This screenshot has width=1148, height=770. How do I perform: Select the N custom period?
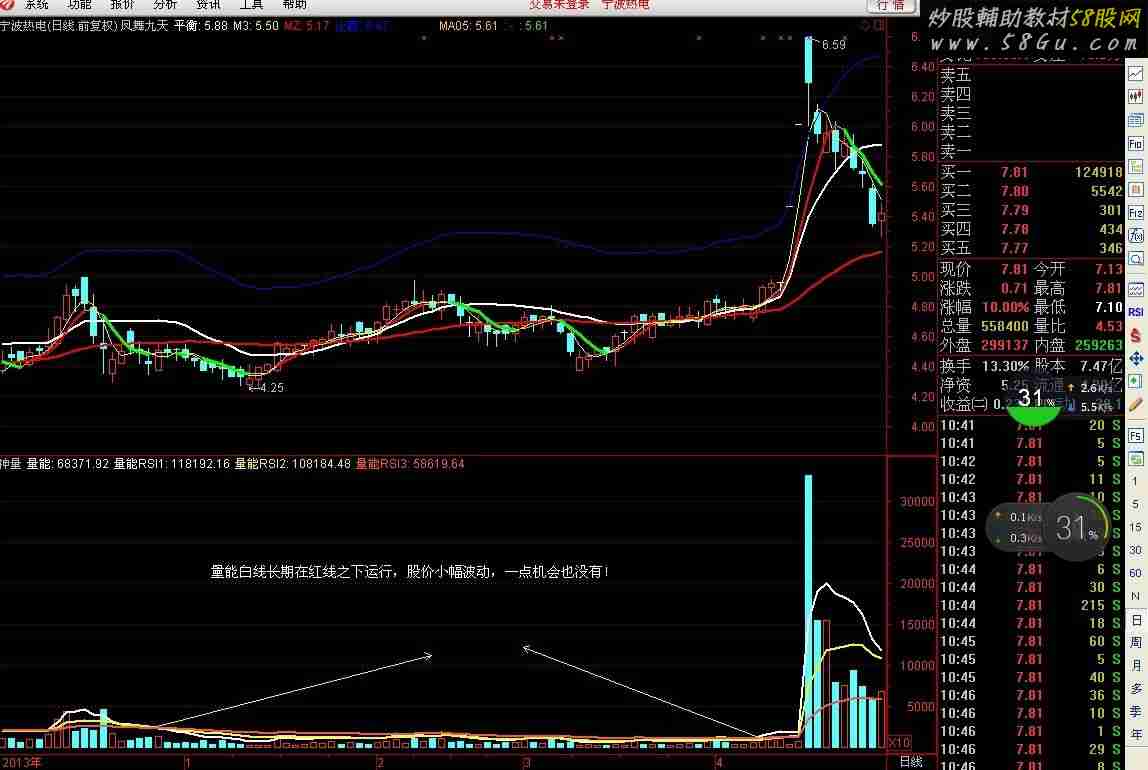(1136, 597)
